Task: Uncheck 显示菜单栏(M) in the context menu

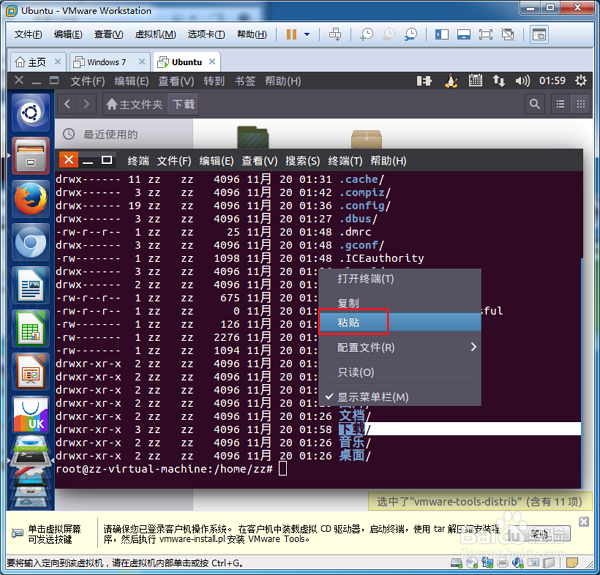Action: coord(400,397)
